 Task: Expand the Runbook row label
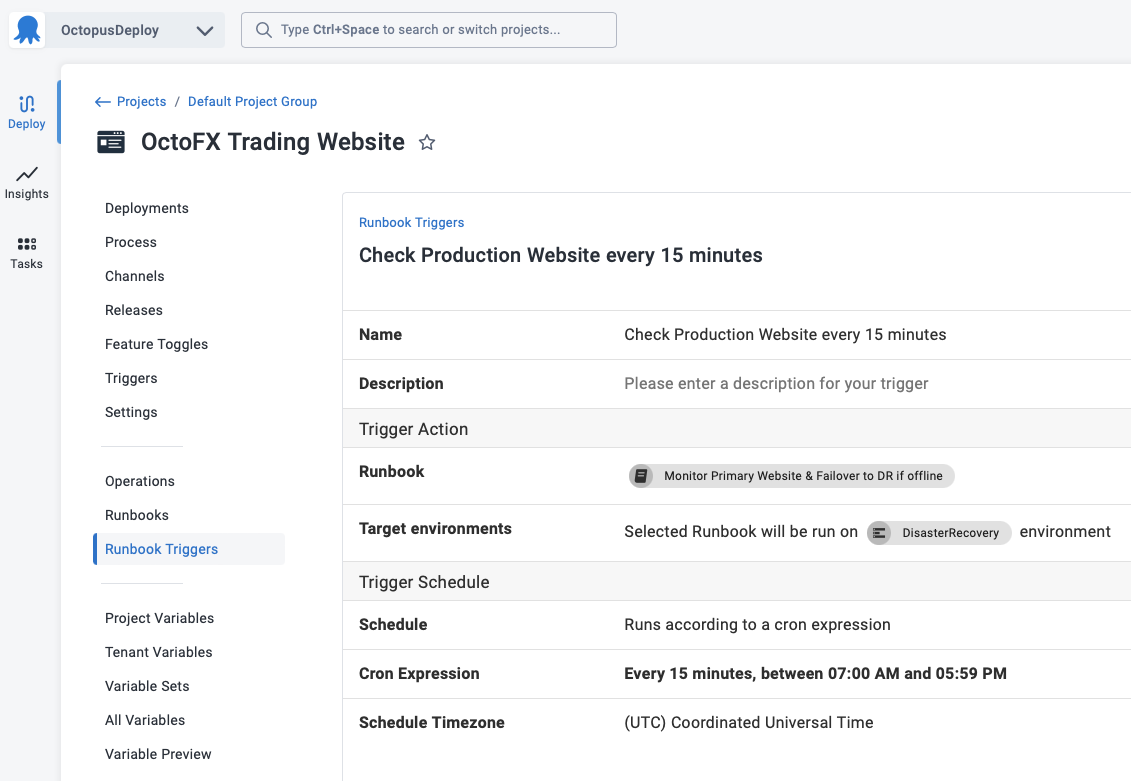392,472
